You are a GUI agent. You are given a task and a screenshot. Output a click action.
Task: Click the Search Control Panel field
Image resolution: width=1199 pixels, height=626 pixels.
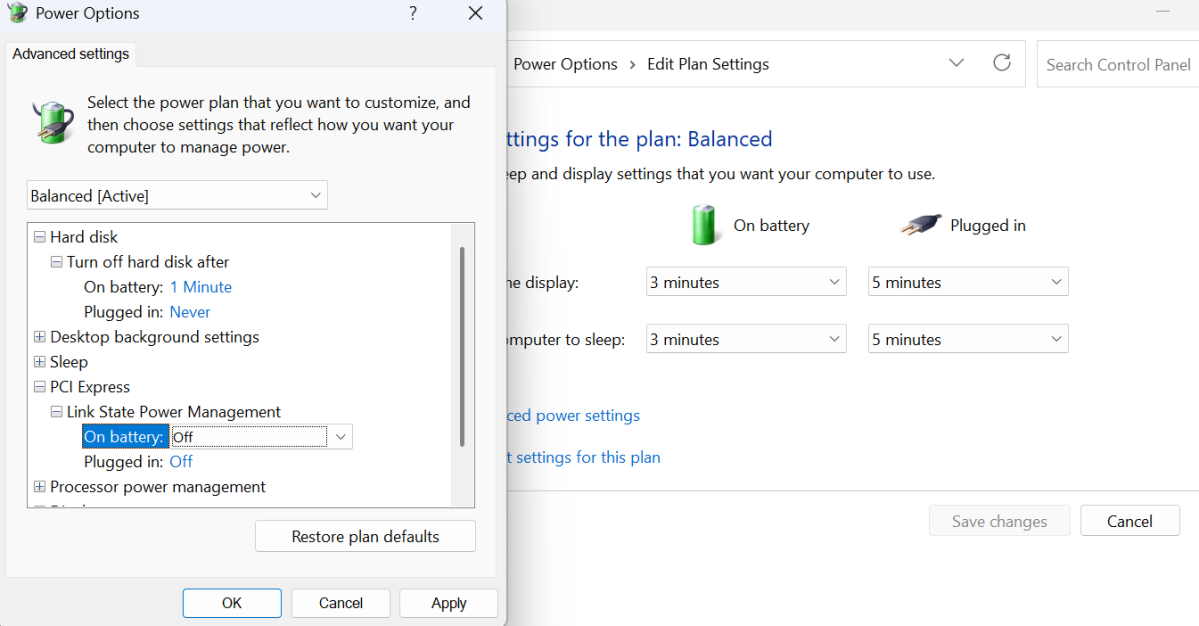pos(1117,64)
